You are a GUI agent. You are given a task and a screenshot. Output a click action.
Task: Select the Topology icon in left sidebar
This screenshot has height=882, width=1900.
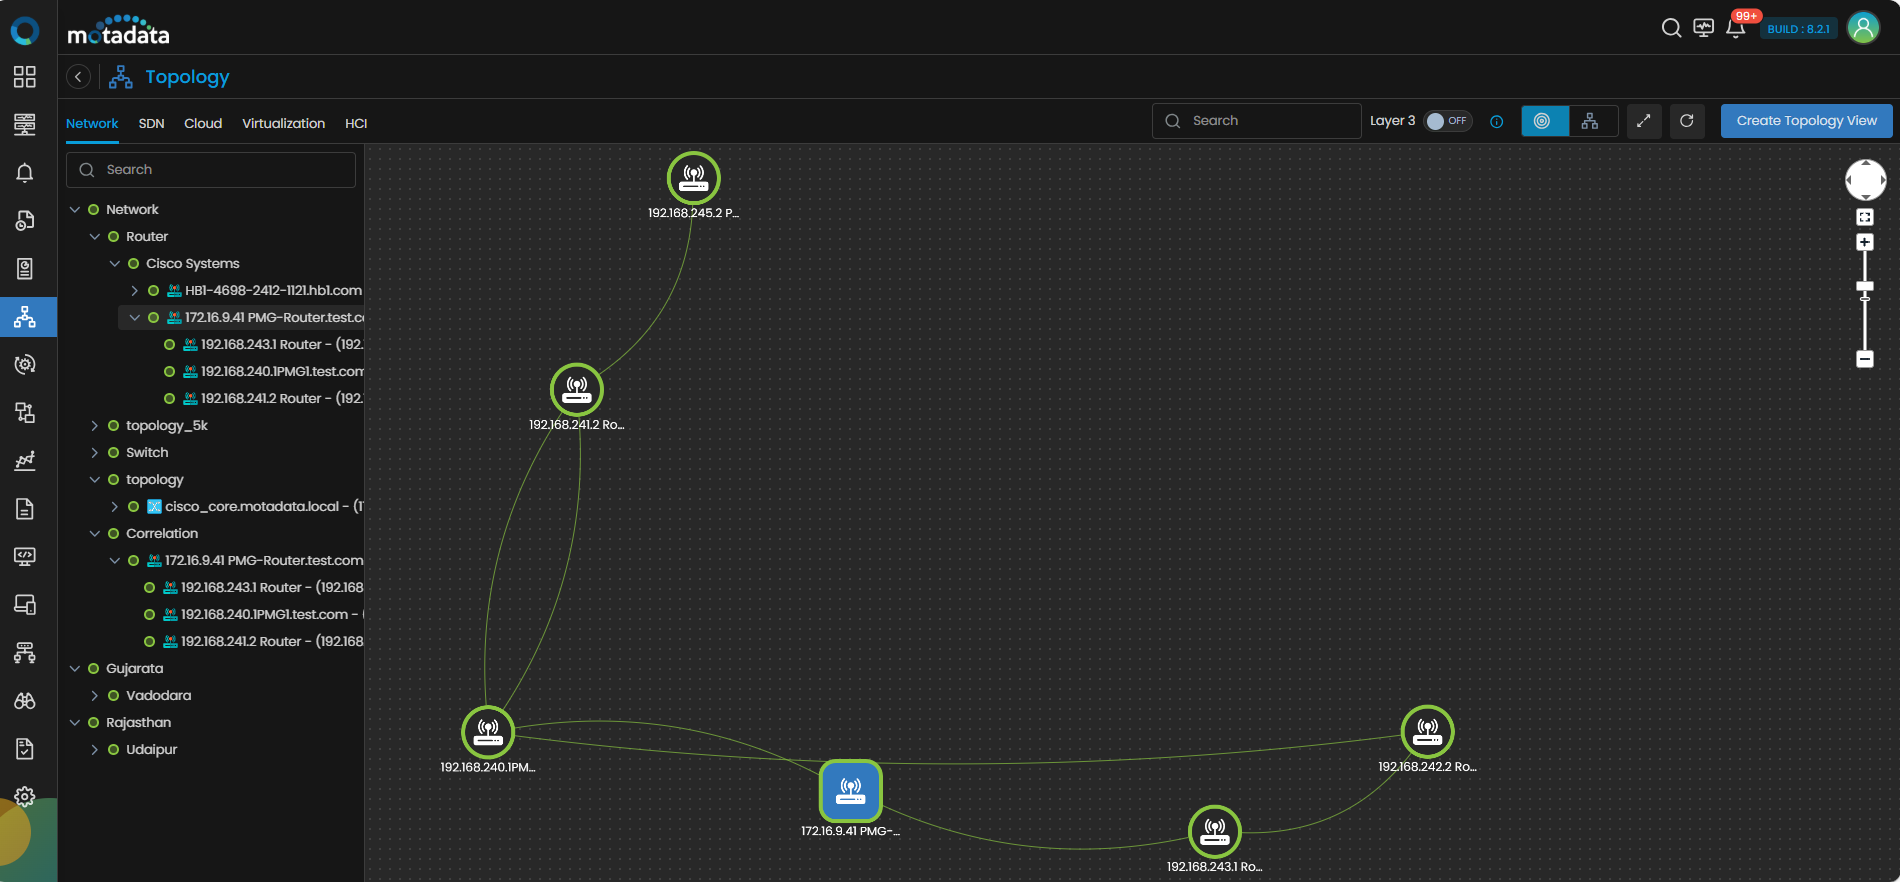pos(25,317)
